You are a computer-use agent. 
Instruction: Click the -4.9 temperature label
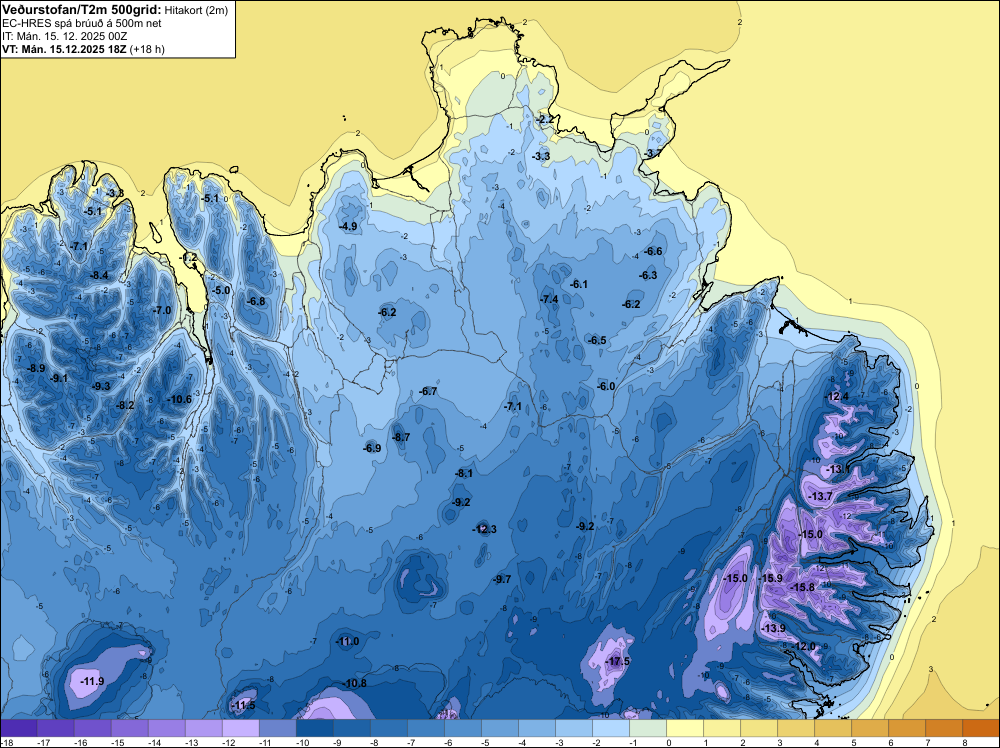pos(348,226)
